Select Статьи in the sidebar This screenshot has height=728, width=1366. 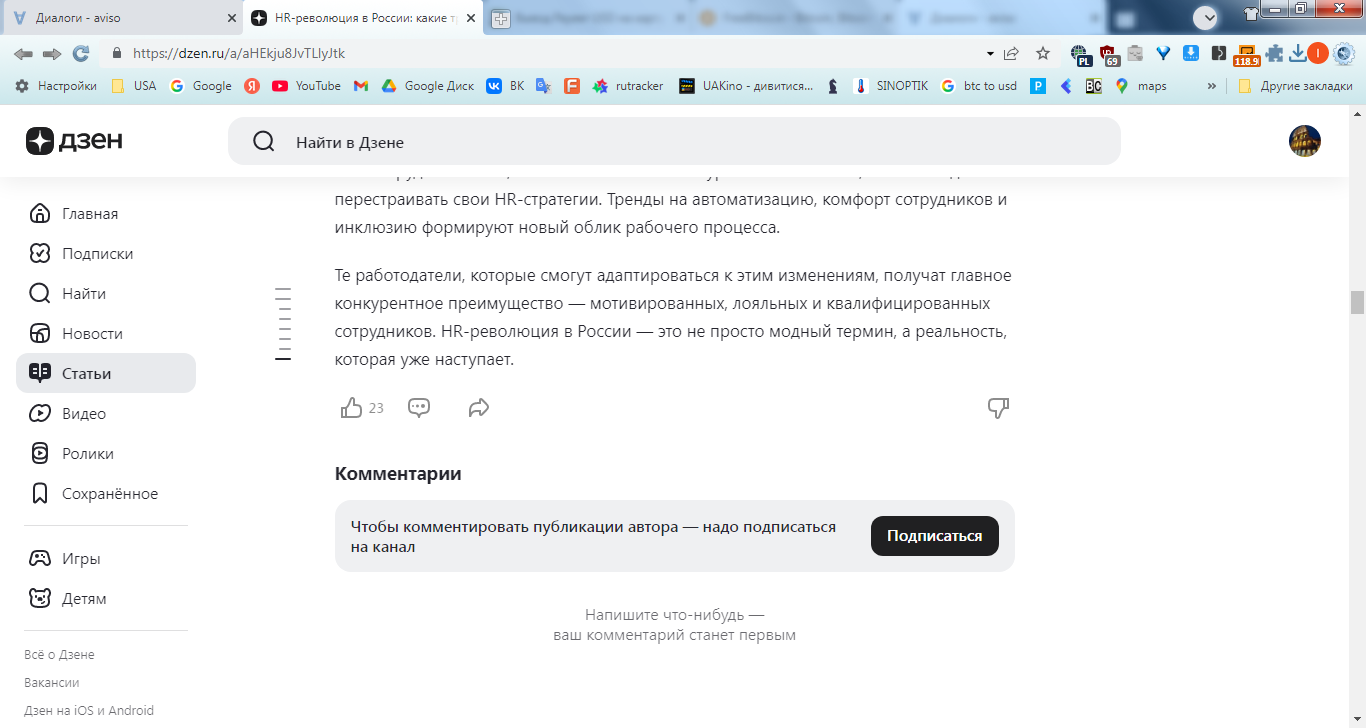tap(106, 373)
